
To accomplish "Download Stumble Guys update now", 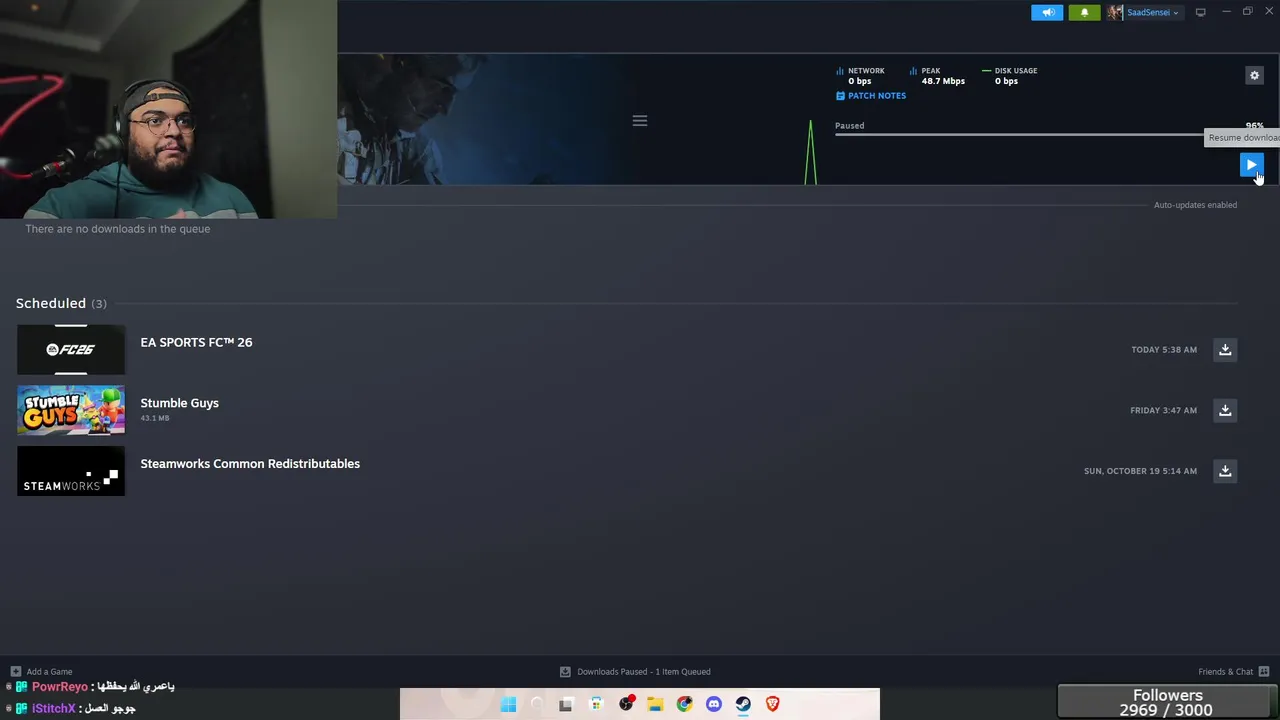I will click(1225, 410).
